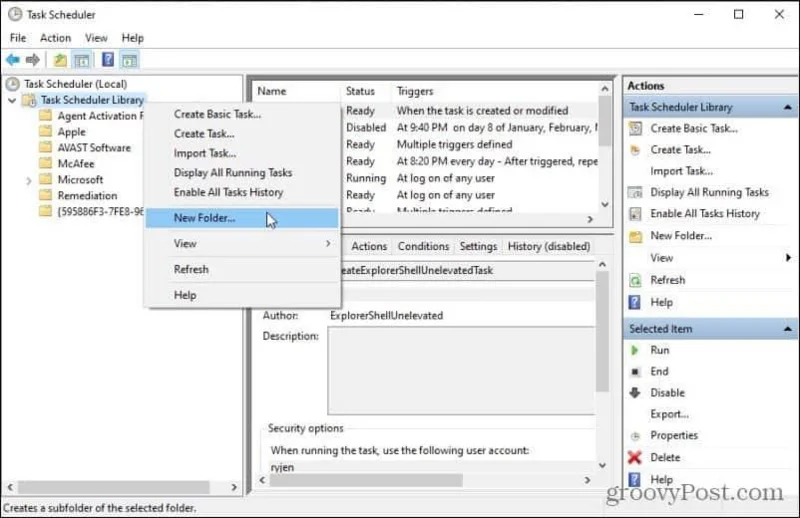
Task: Open the Help menu in menu bar
Action: [133, 38]
